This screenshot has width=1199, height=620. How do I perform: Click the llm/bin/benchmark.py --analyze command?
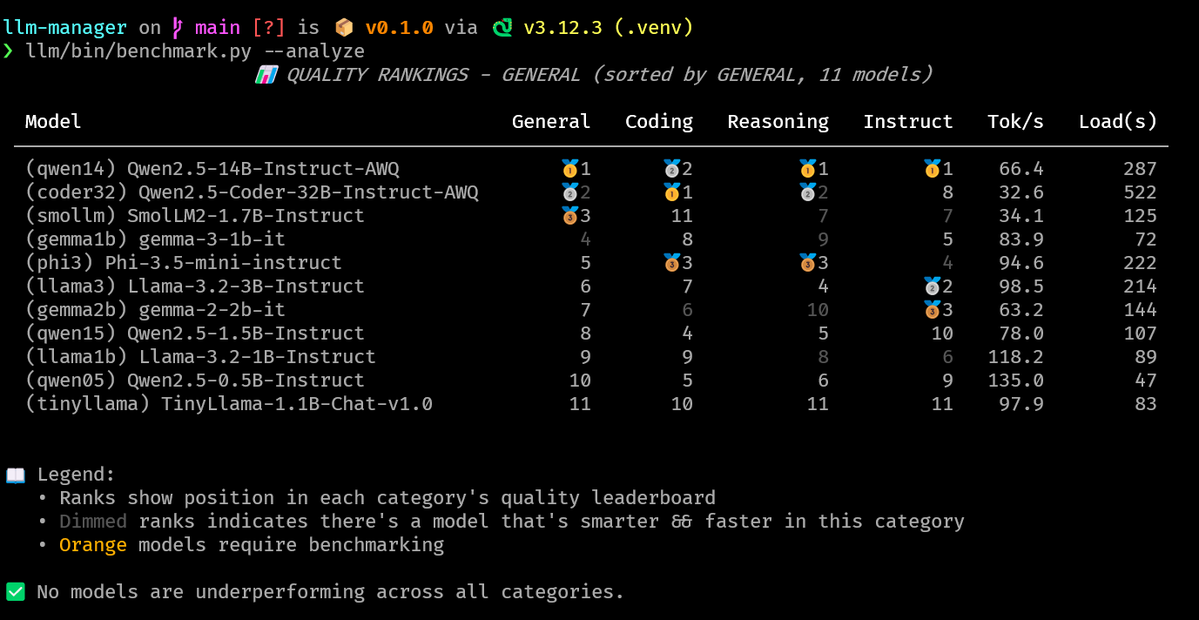pyautogui.click(x=195, y=51)
